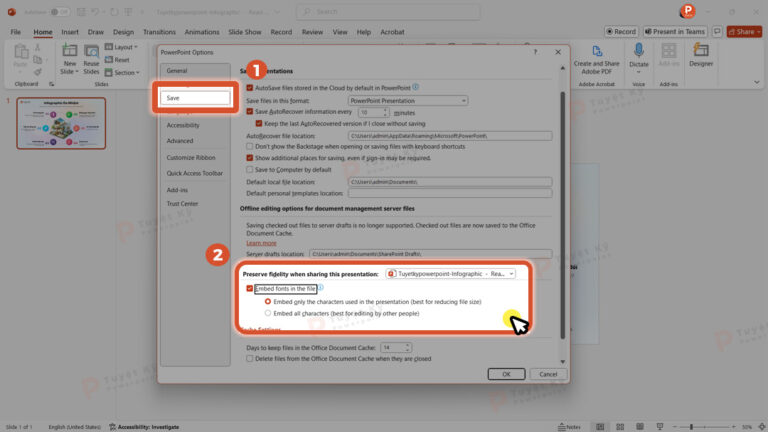The height and width of the screenshot is (432, 768).
Task: Expand the Share button dropdown
Action: [759, 31]
